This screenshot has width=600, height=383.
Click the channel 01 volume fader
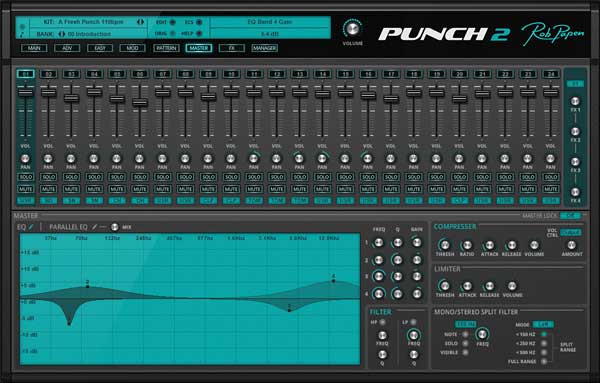[x=25, y=92]
